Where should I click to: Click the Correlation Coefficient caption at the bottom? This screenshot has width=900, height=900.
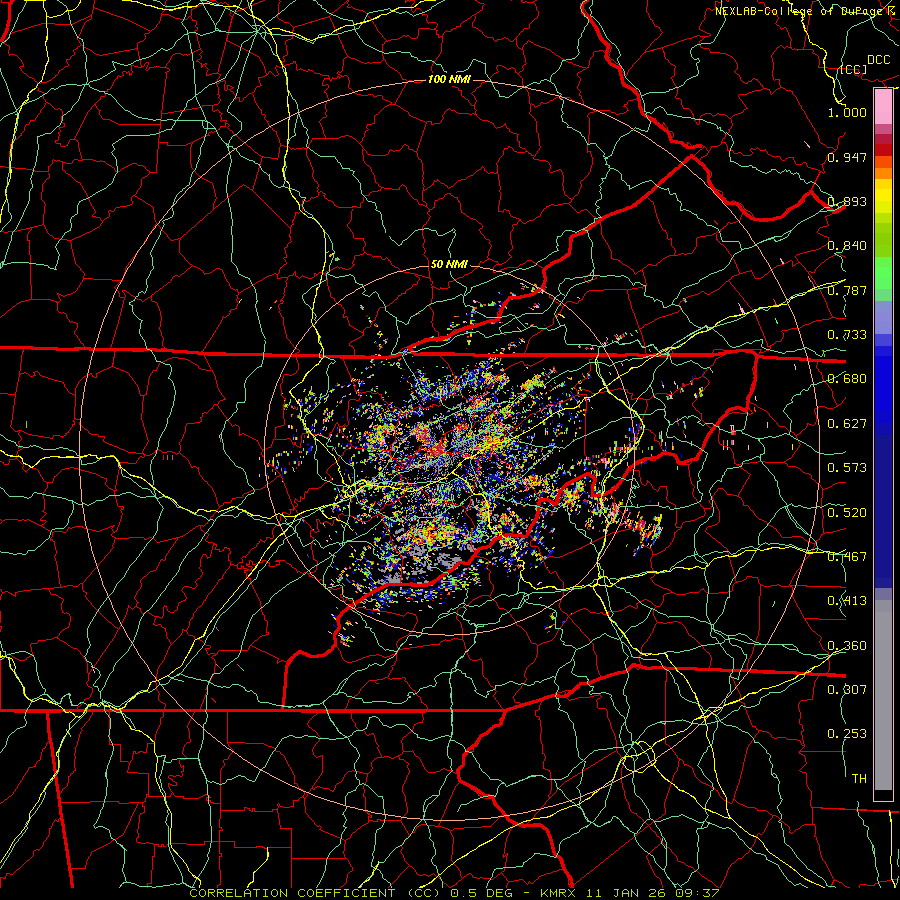point(454,893)
